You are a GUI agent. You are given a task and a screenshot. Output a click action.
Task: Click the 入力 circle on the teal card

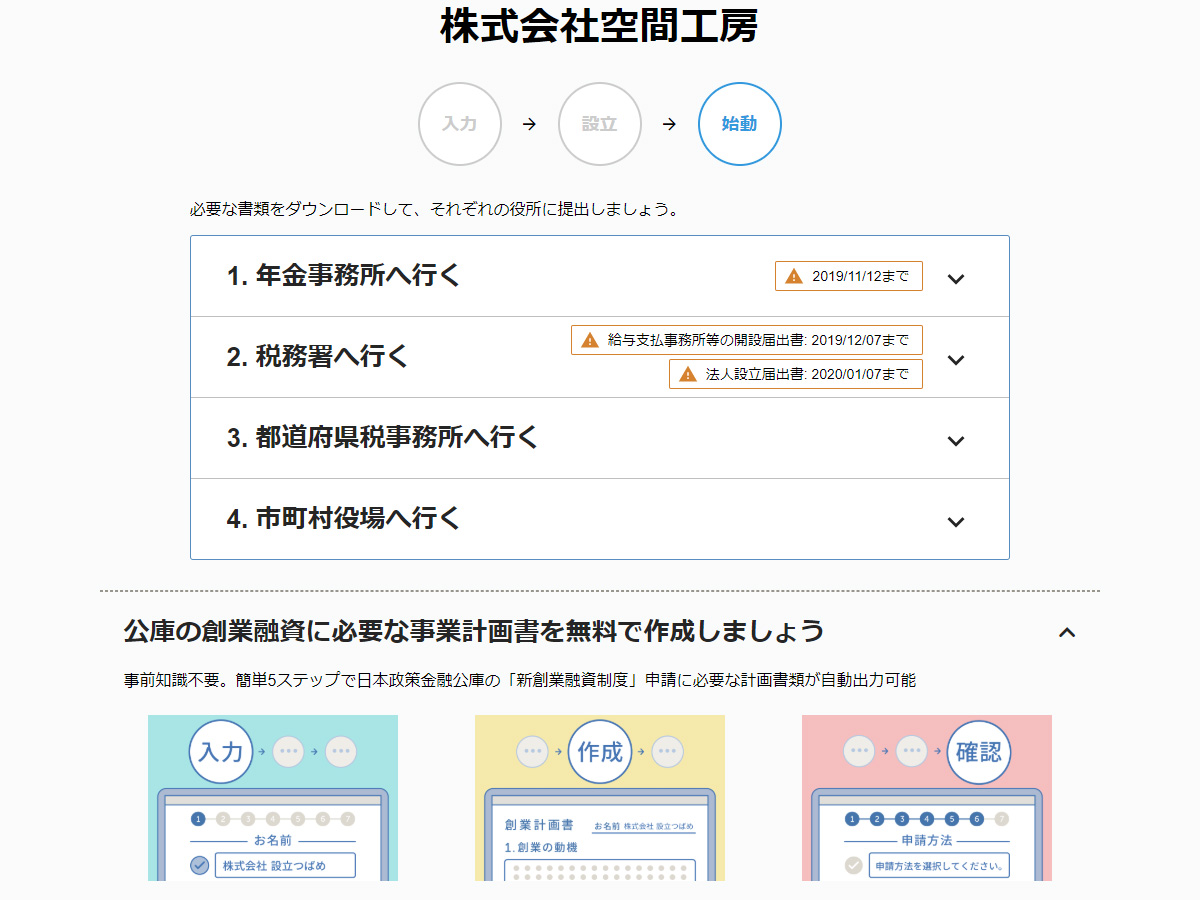(220, 752)
